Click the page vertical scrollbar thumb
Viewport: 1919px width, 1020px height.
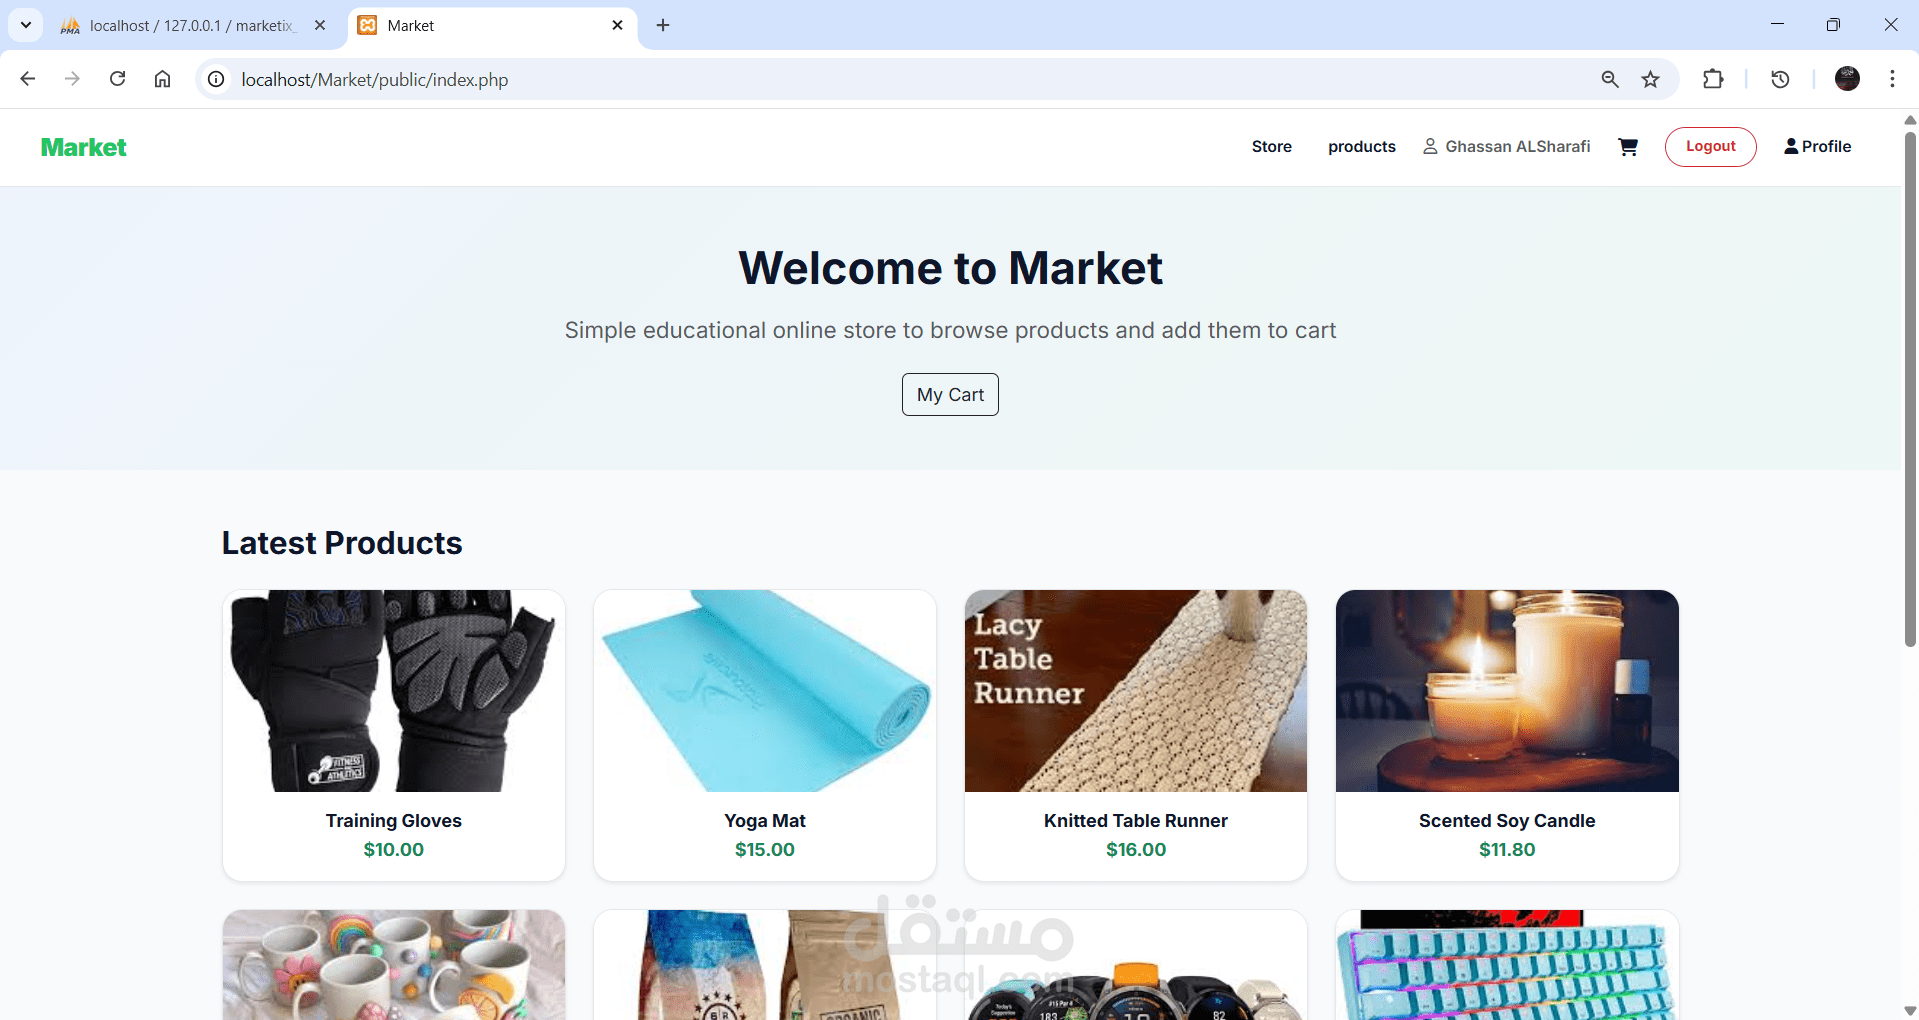[x=1910, y=390]
